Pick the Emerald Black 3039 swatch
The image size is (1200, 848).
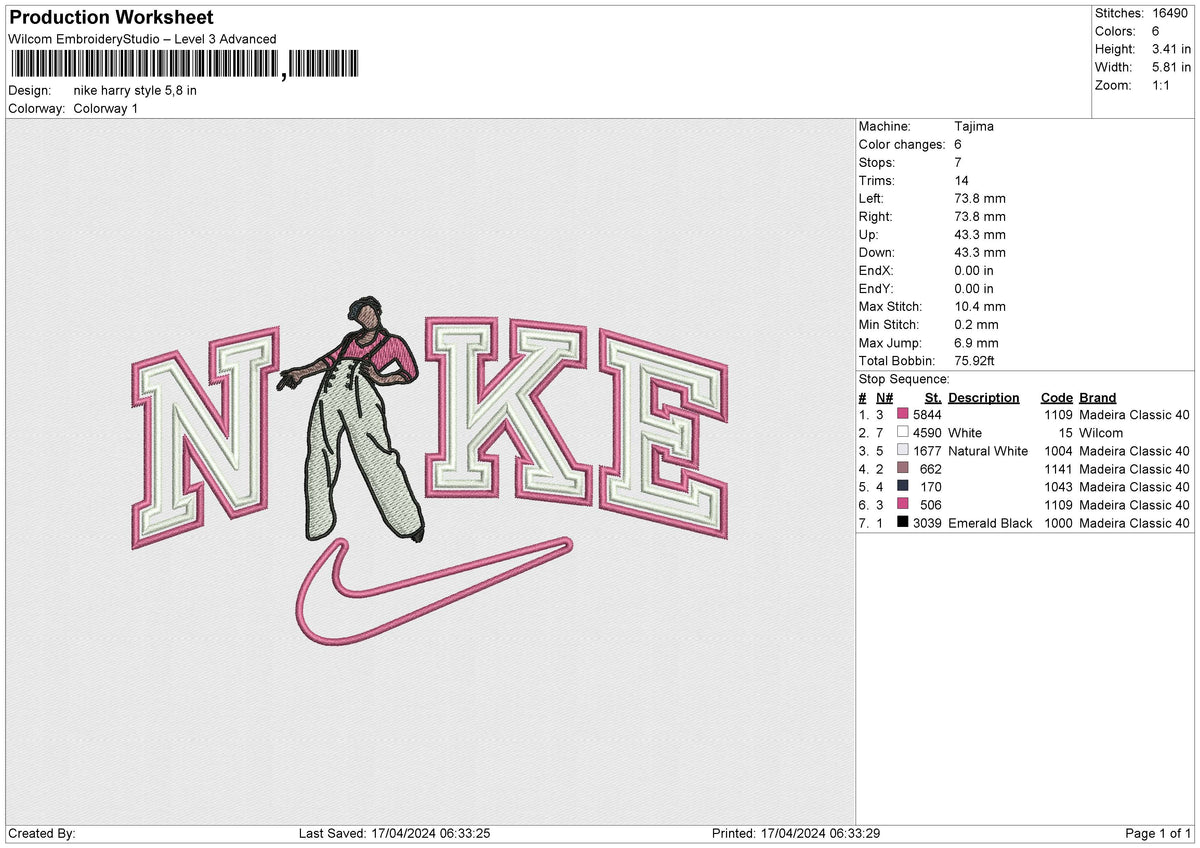coord(903,523)
